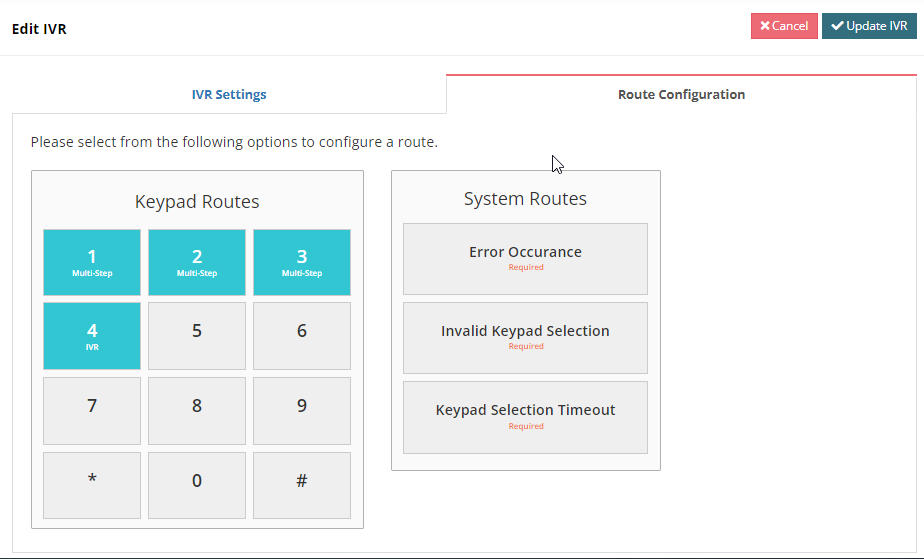Click the Edit IVR page title
924x559 pixels.
point(39,29)
